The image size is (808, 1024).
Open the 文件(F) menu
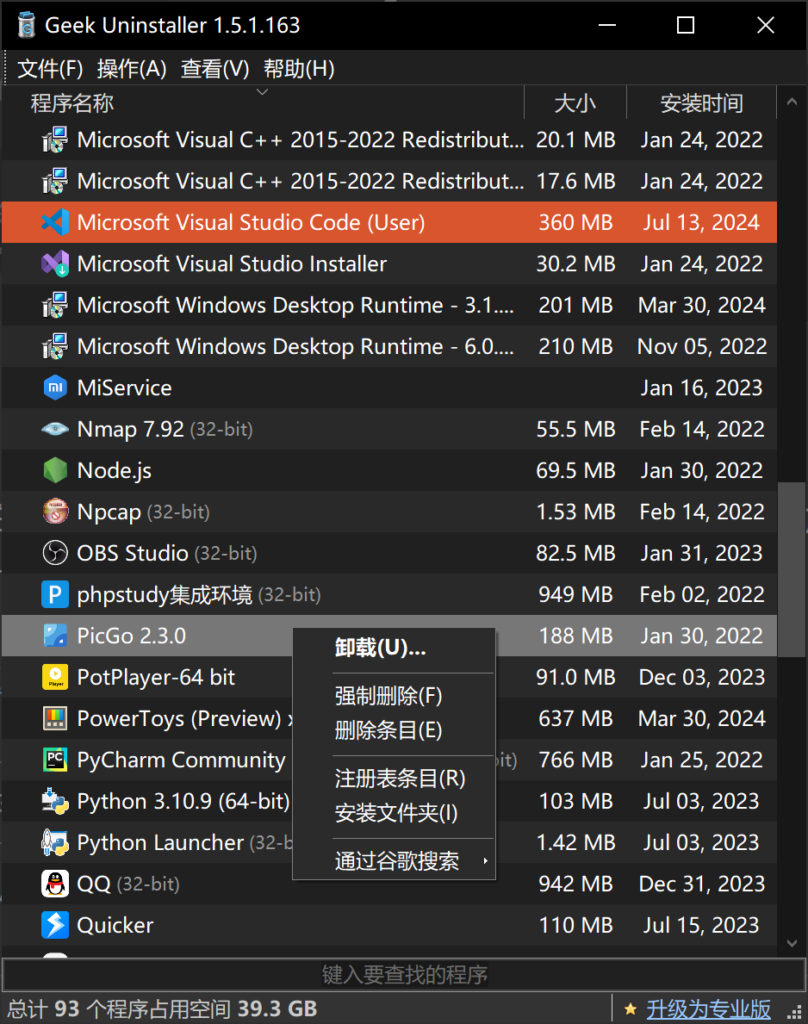coord(50,69)
